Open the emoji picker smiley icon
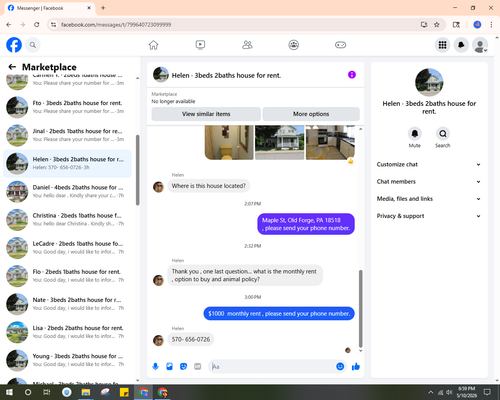 (340, 367)
